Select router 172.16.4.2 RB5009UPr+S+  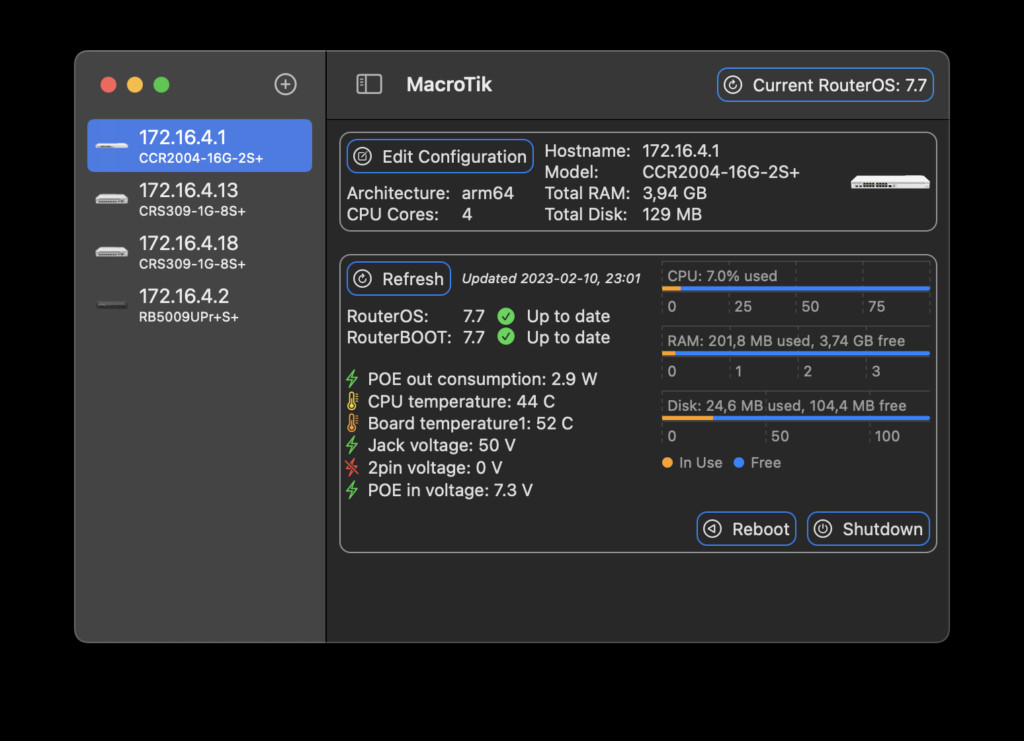pyautogui.click(x=200, y=304)
